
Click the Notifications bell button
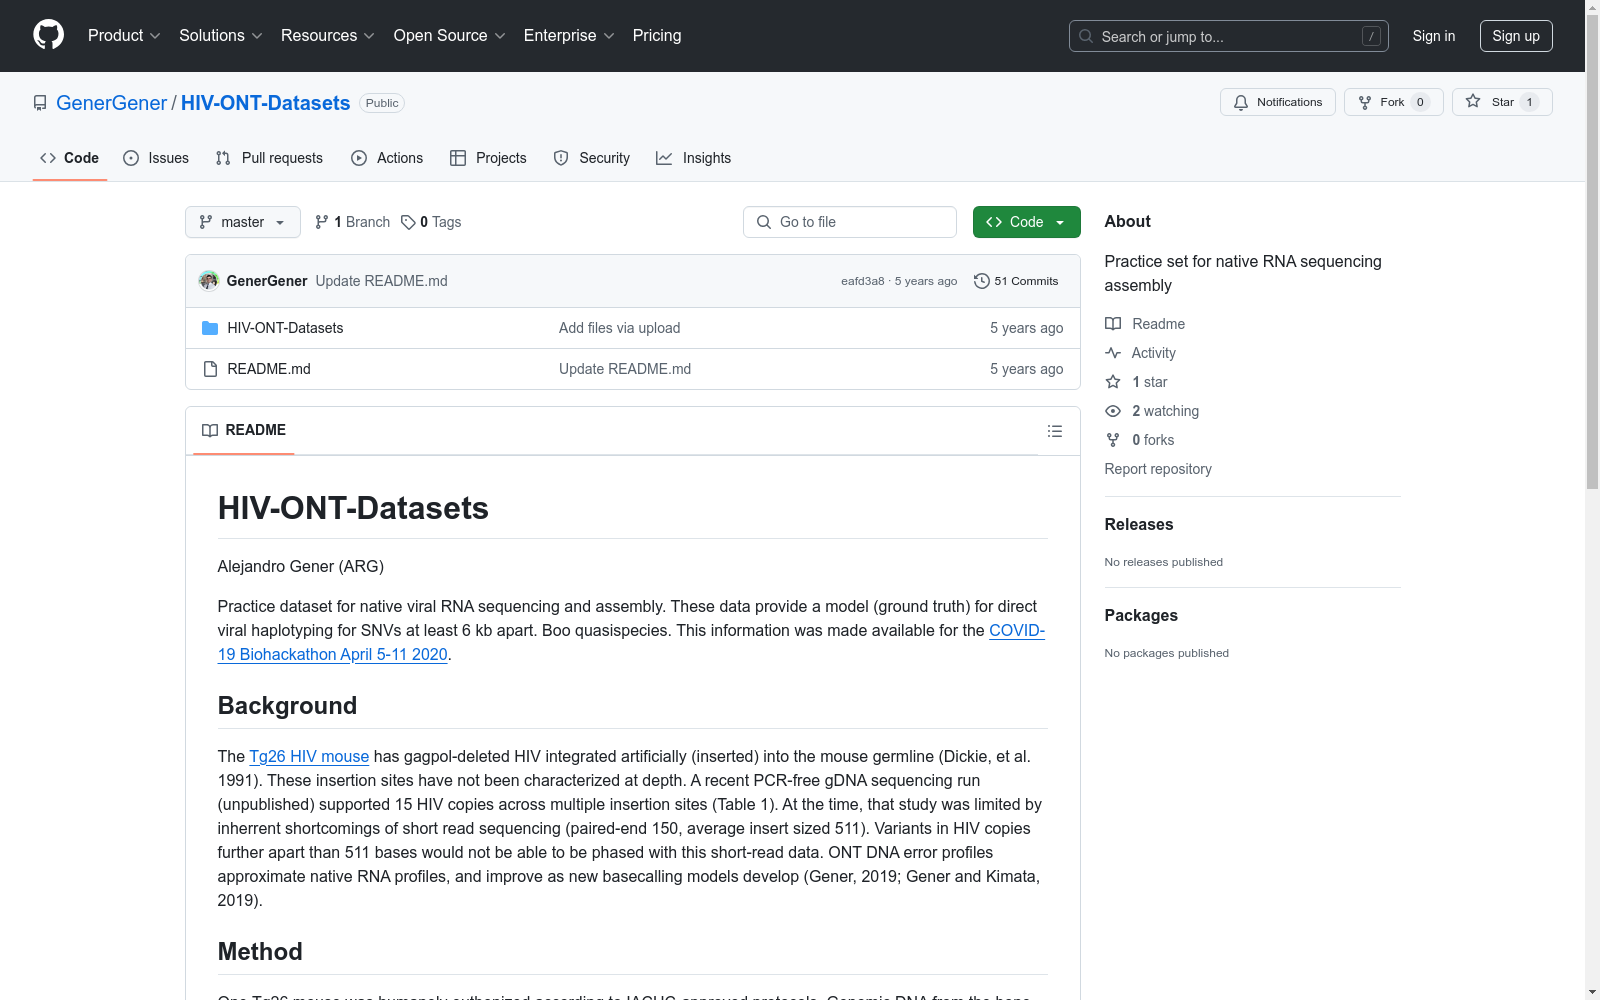tap(1277, 102)
